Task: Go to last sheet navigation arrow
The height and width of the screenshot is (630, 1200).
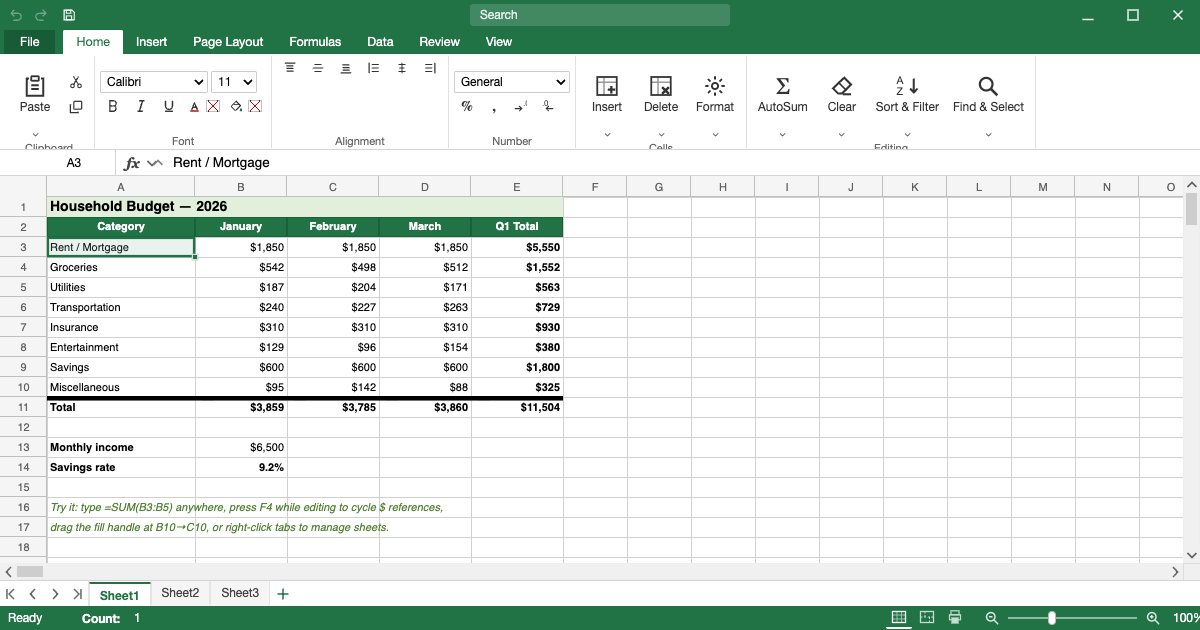Action: point(77,594)
